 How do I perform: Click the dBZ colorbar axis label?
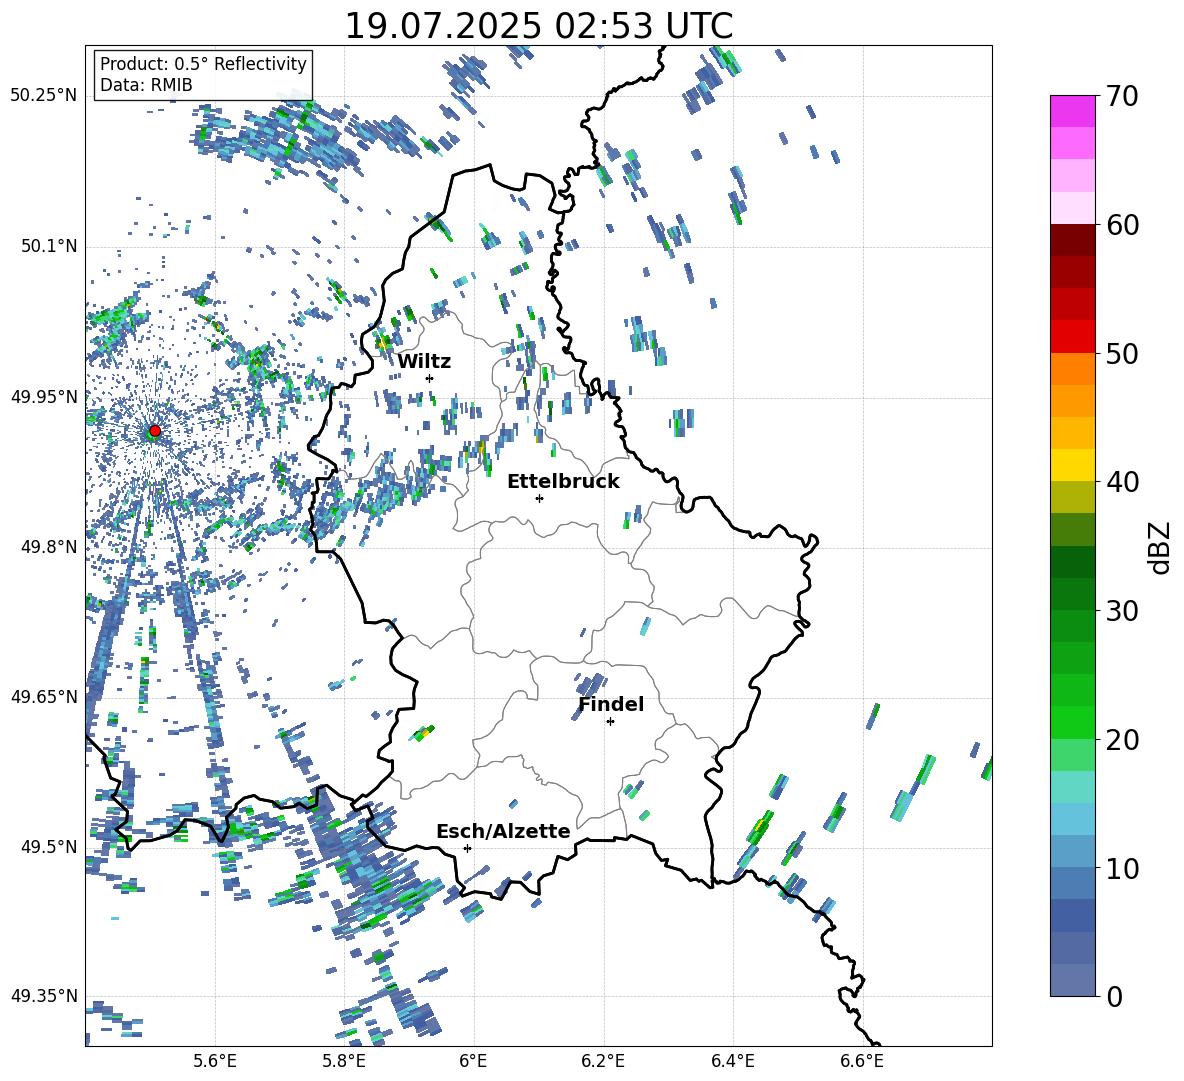(1160, 548)
